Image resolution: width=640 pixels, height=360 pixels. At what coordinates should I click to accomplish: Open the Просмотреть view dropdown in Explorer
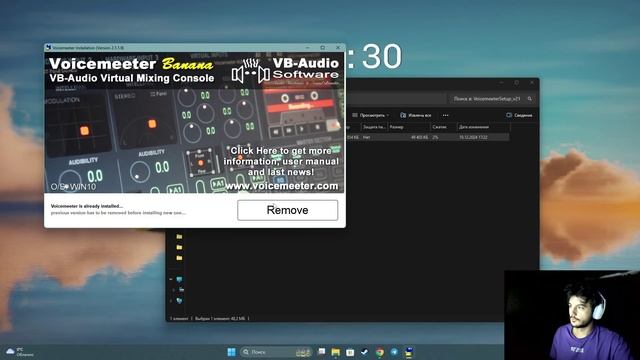371,116
